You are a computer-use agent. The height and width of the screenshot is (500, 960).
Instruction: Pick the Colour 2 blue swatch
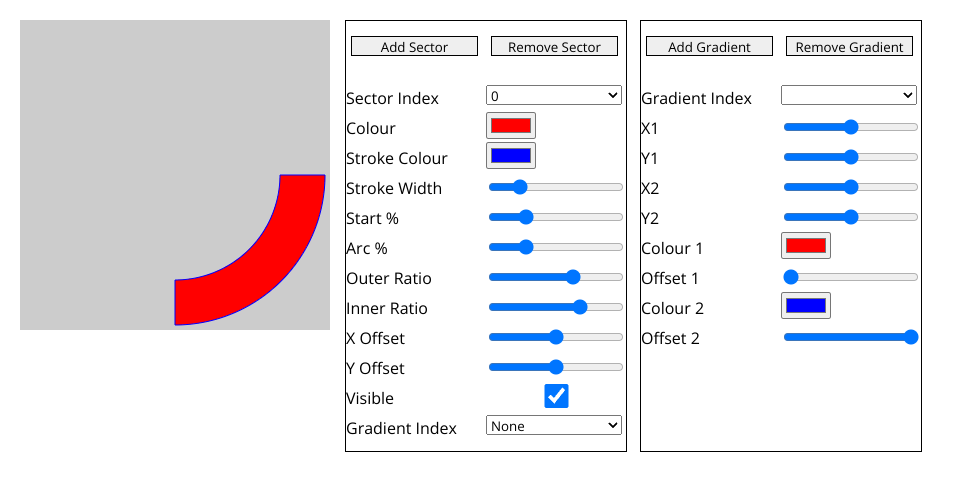pyautogui.click(x=806, y=306)
